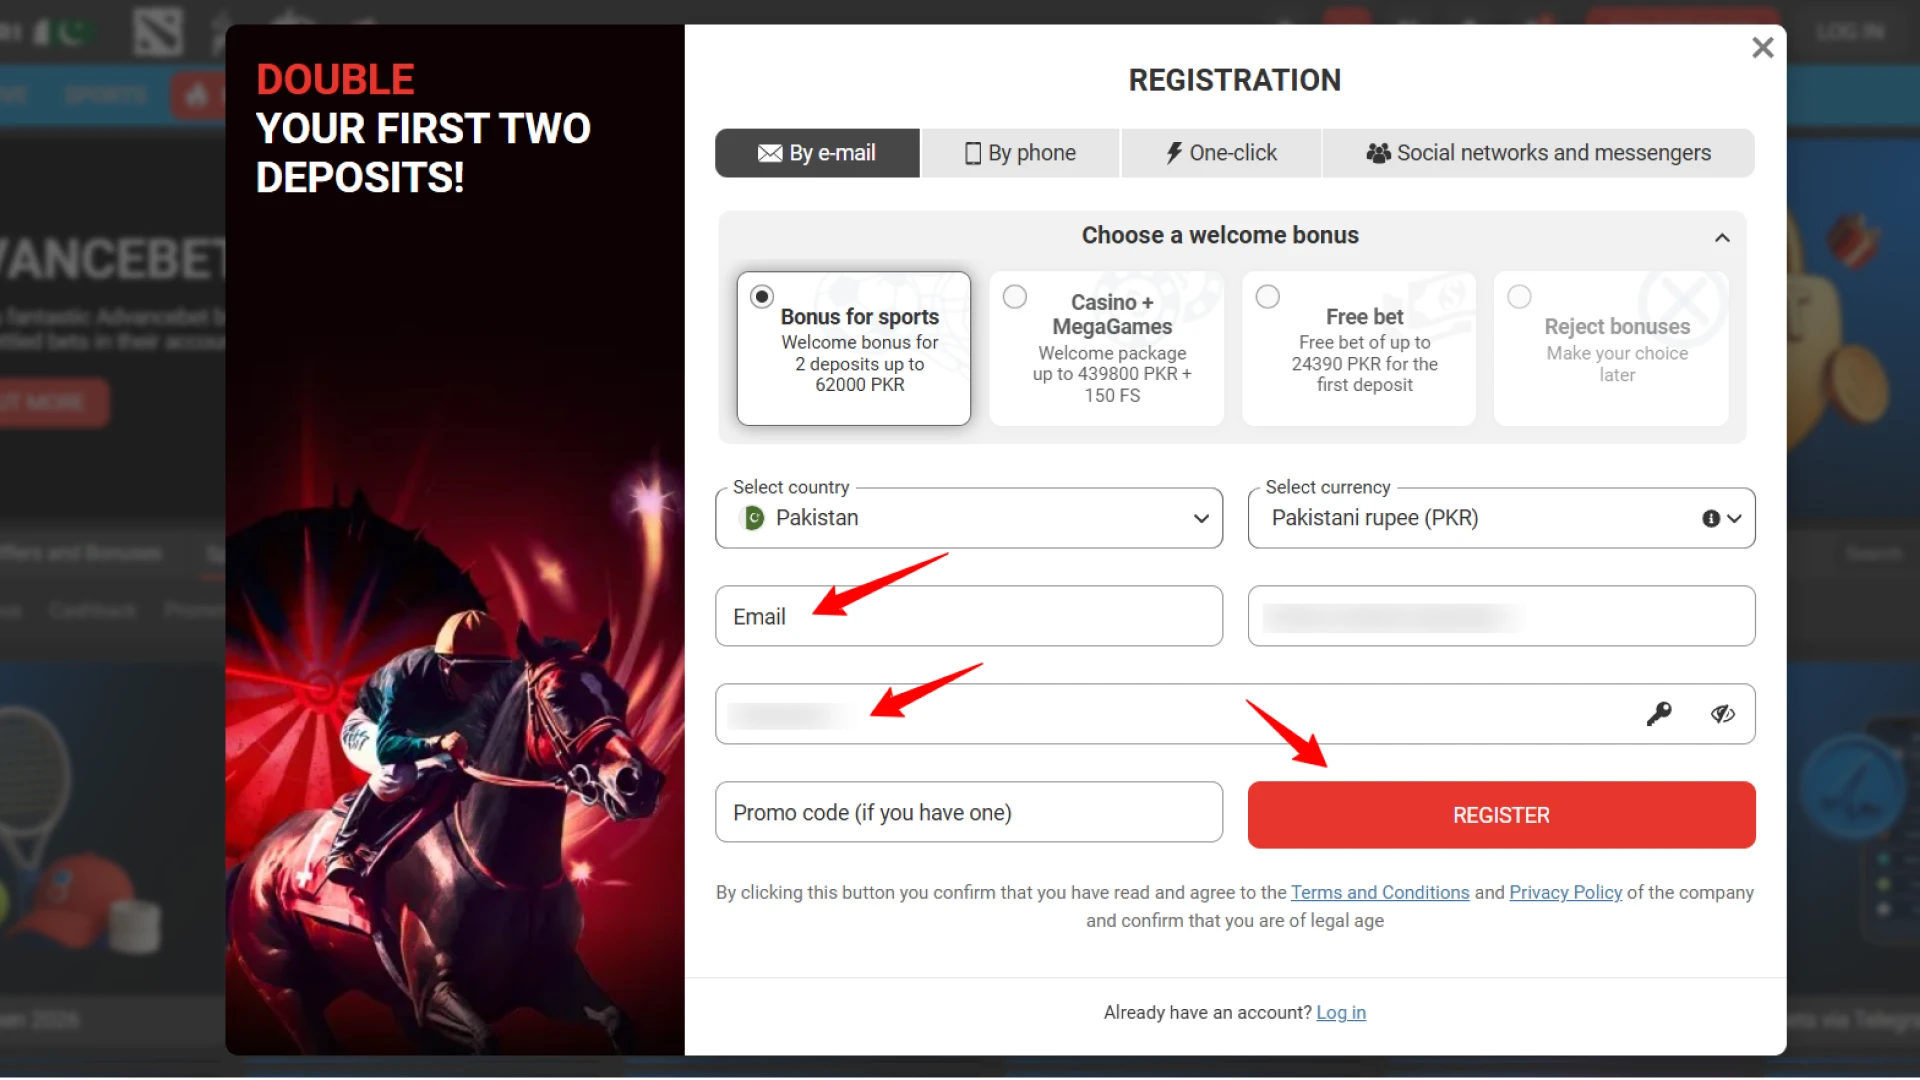The height and width of the screenshot is (1080, 1920).
Task: Generate a password using the key icon
Action: [x=1659, y=713]
